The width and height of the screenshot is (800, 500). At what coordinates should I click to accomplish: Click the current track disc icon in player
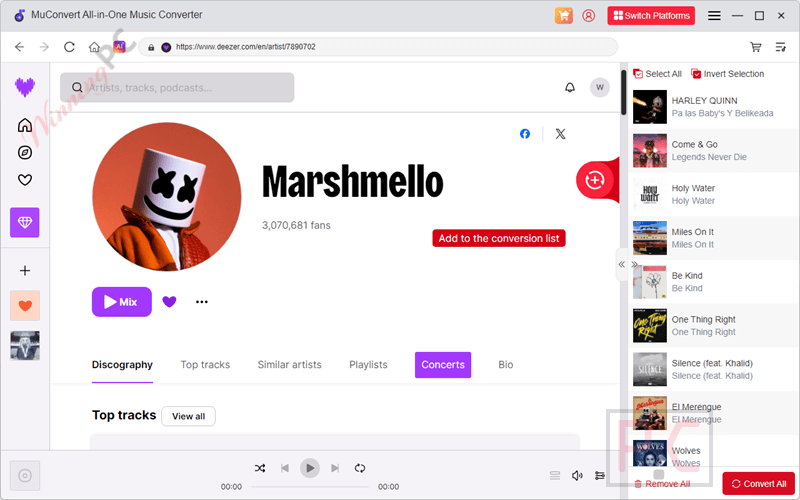coord(24,476)
